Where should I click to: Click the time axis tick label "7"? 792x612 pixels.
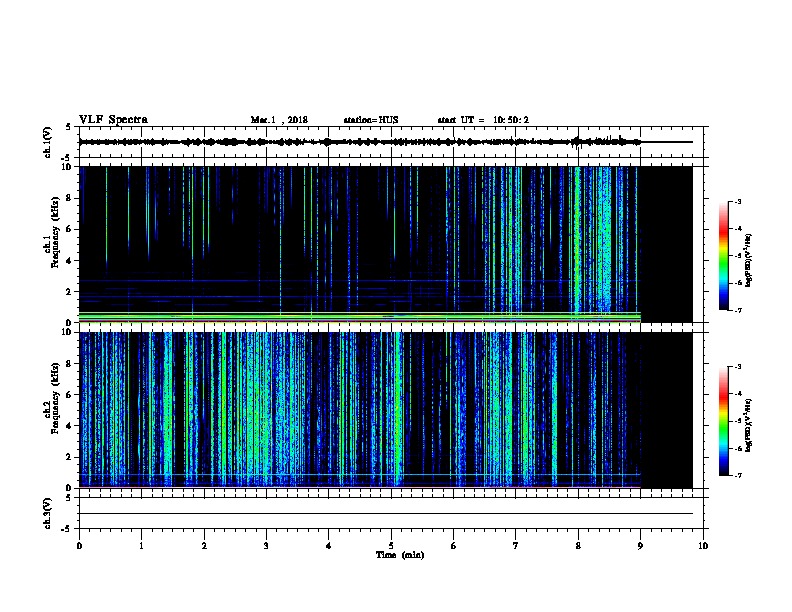[x=516, y=546]
